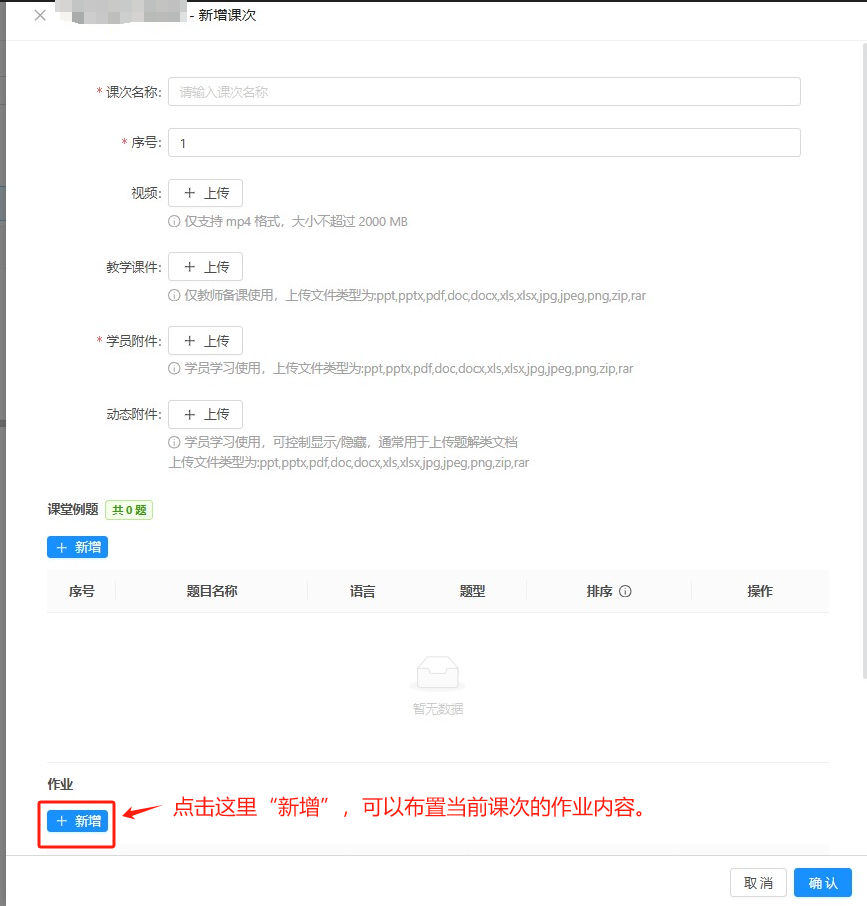Click info icon in 教学课件 hint text
Screen dimensions: 867x906
click(x=174, y=296)
